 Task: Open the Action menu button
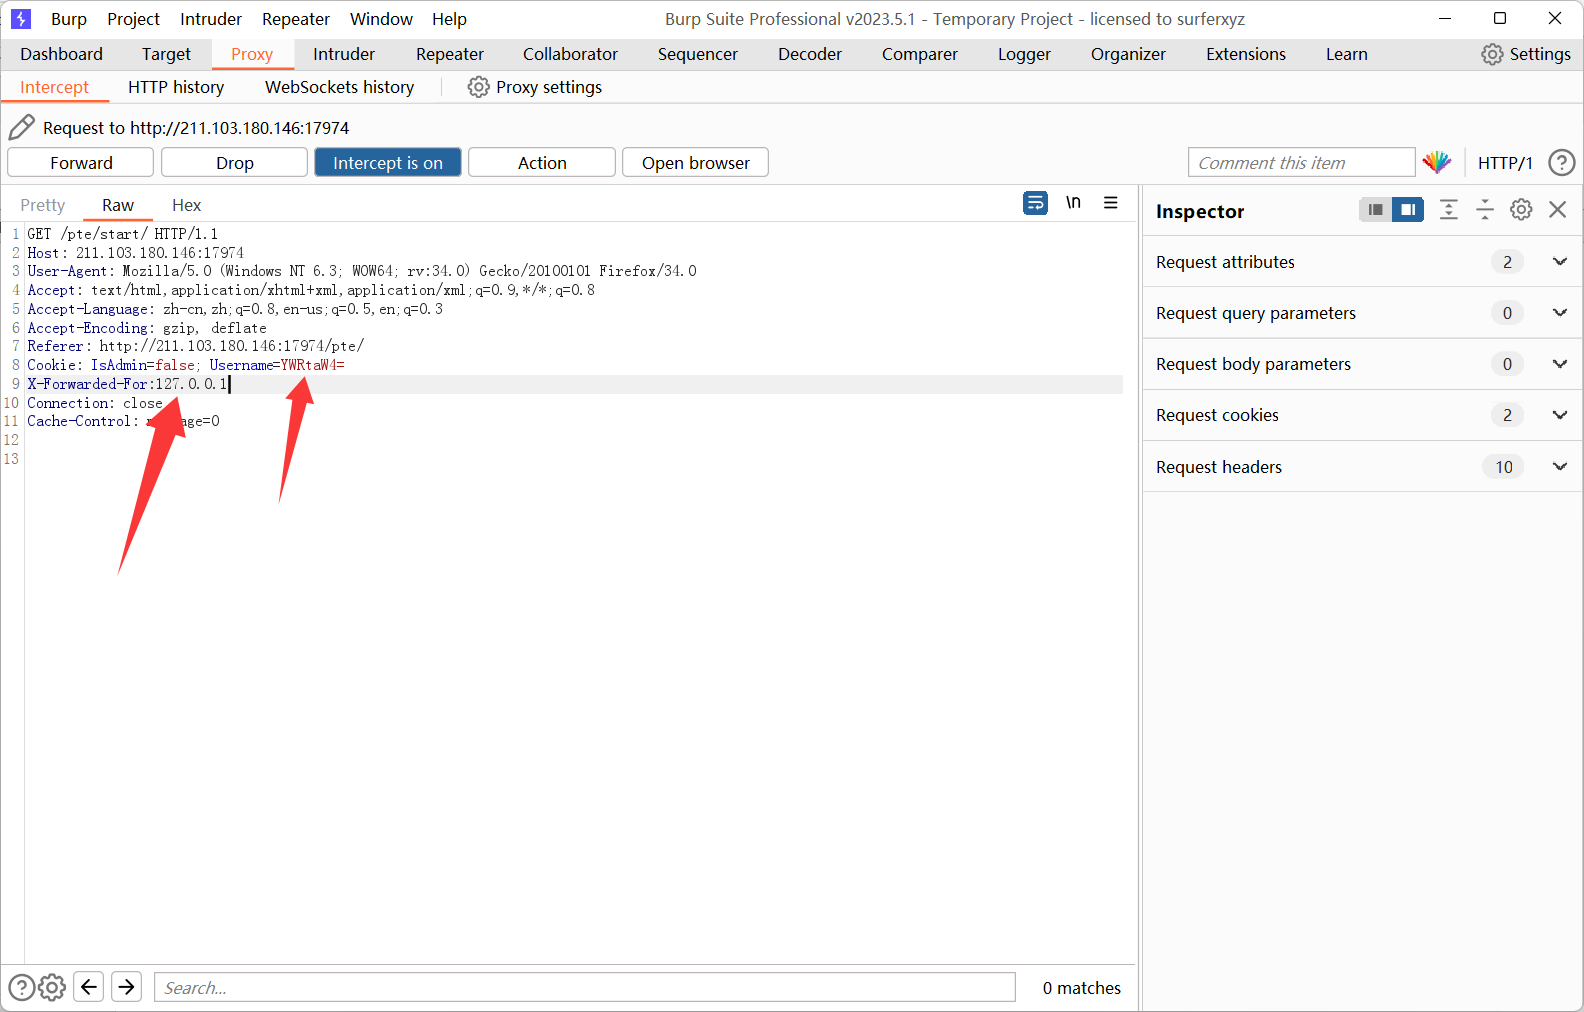point(542,162)
